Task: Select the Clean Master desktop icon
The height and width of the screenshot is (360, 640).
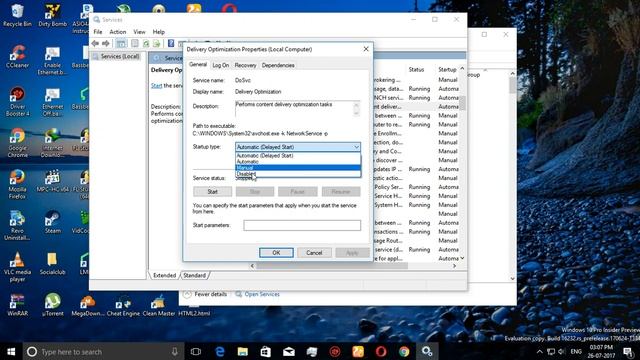Action: [x=158, y=306]
